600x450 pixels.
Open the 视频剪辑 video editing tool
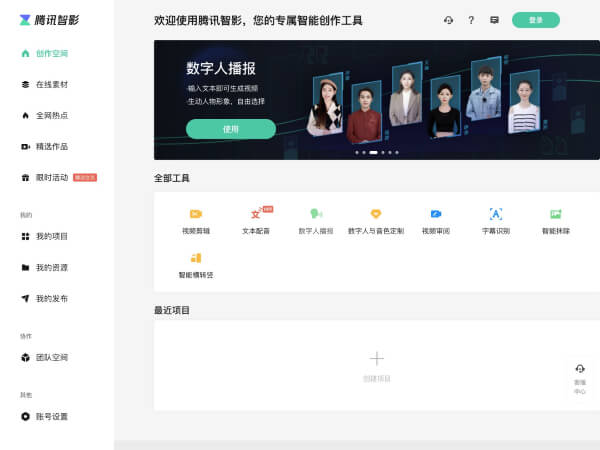pos(196,220)
